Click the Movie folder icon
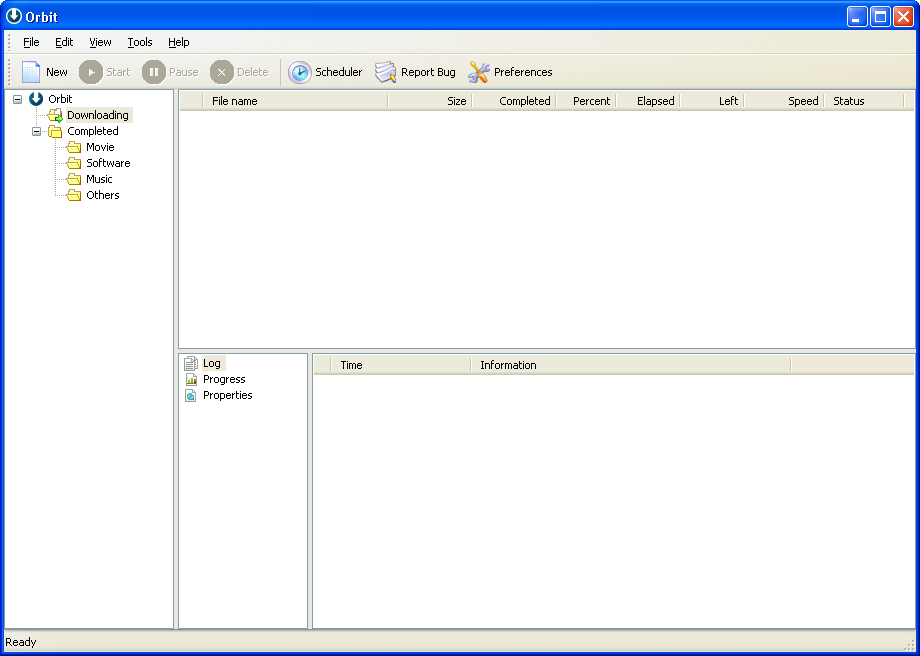Viewport: 920px width, 656px height. tap(74, 147)
